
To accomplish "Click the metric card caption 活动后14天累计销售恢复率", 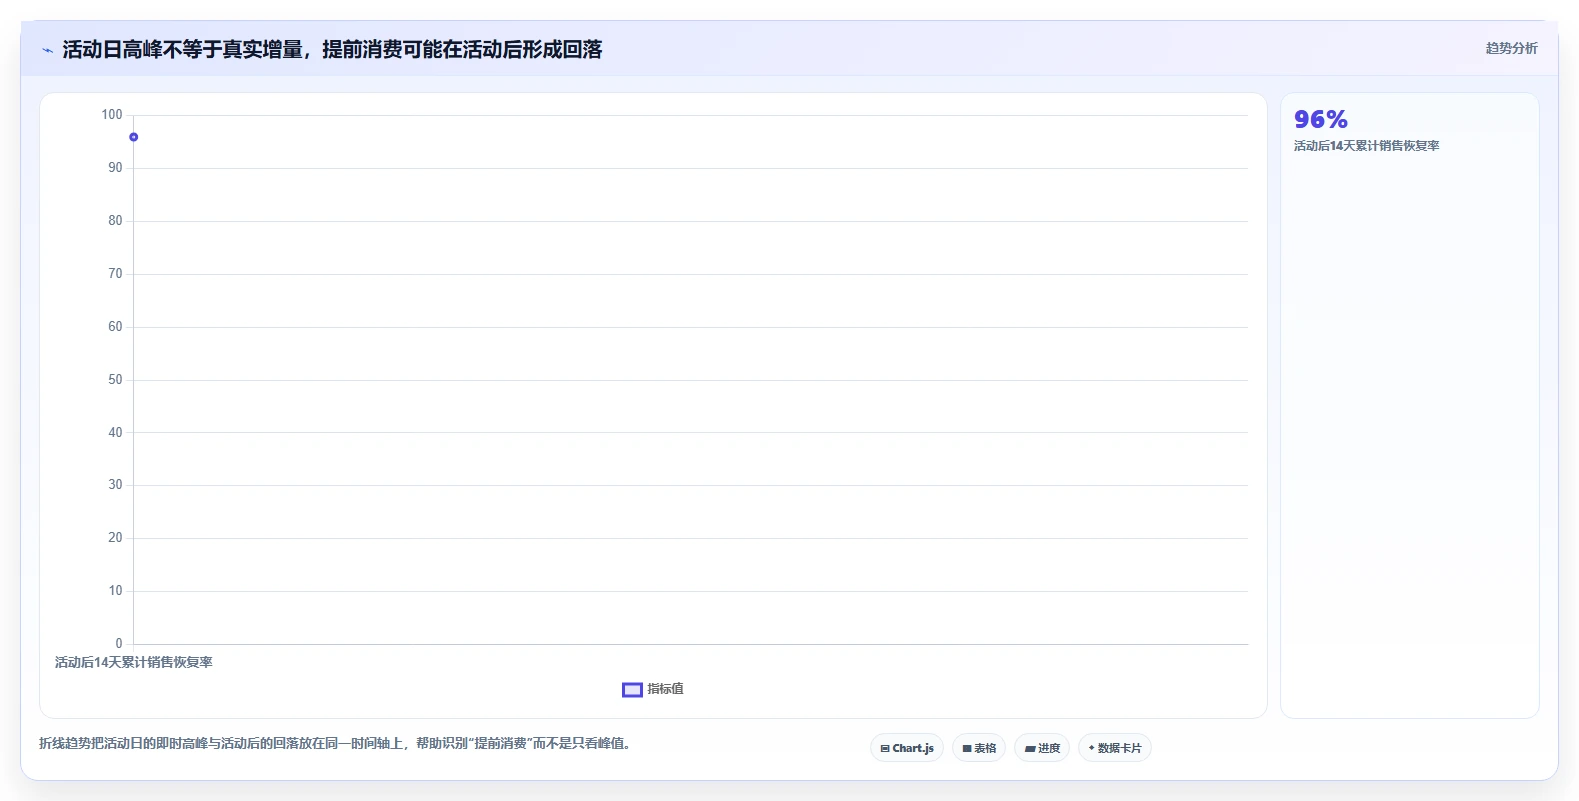I will (1367, 146).
